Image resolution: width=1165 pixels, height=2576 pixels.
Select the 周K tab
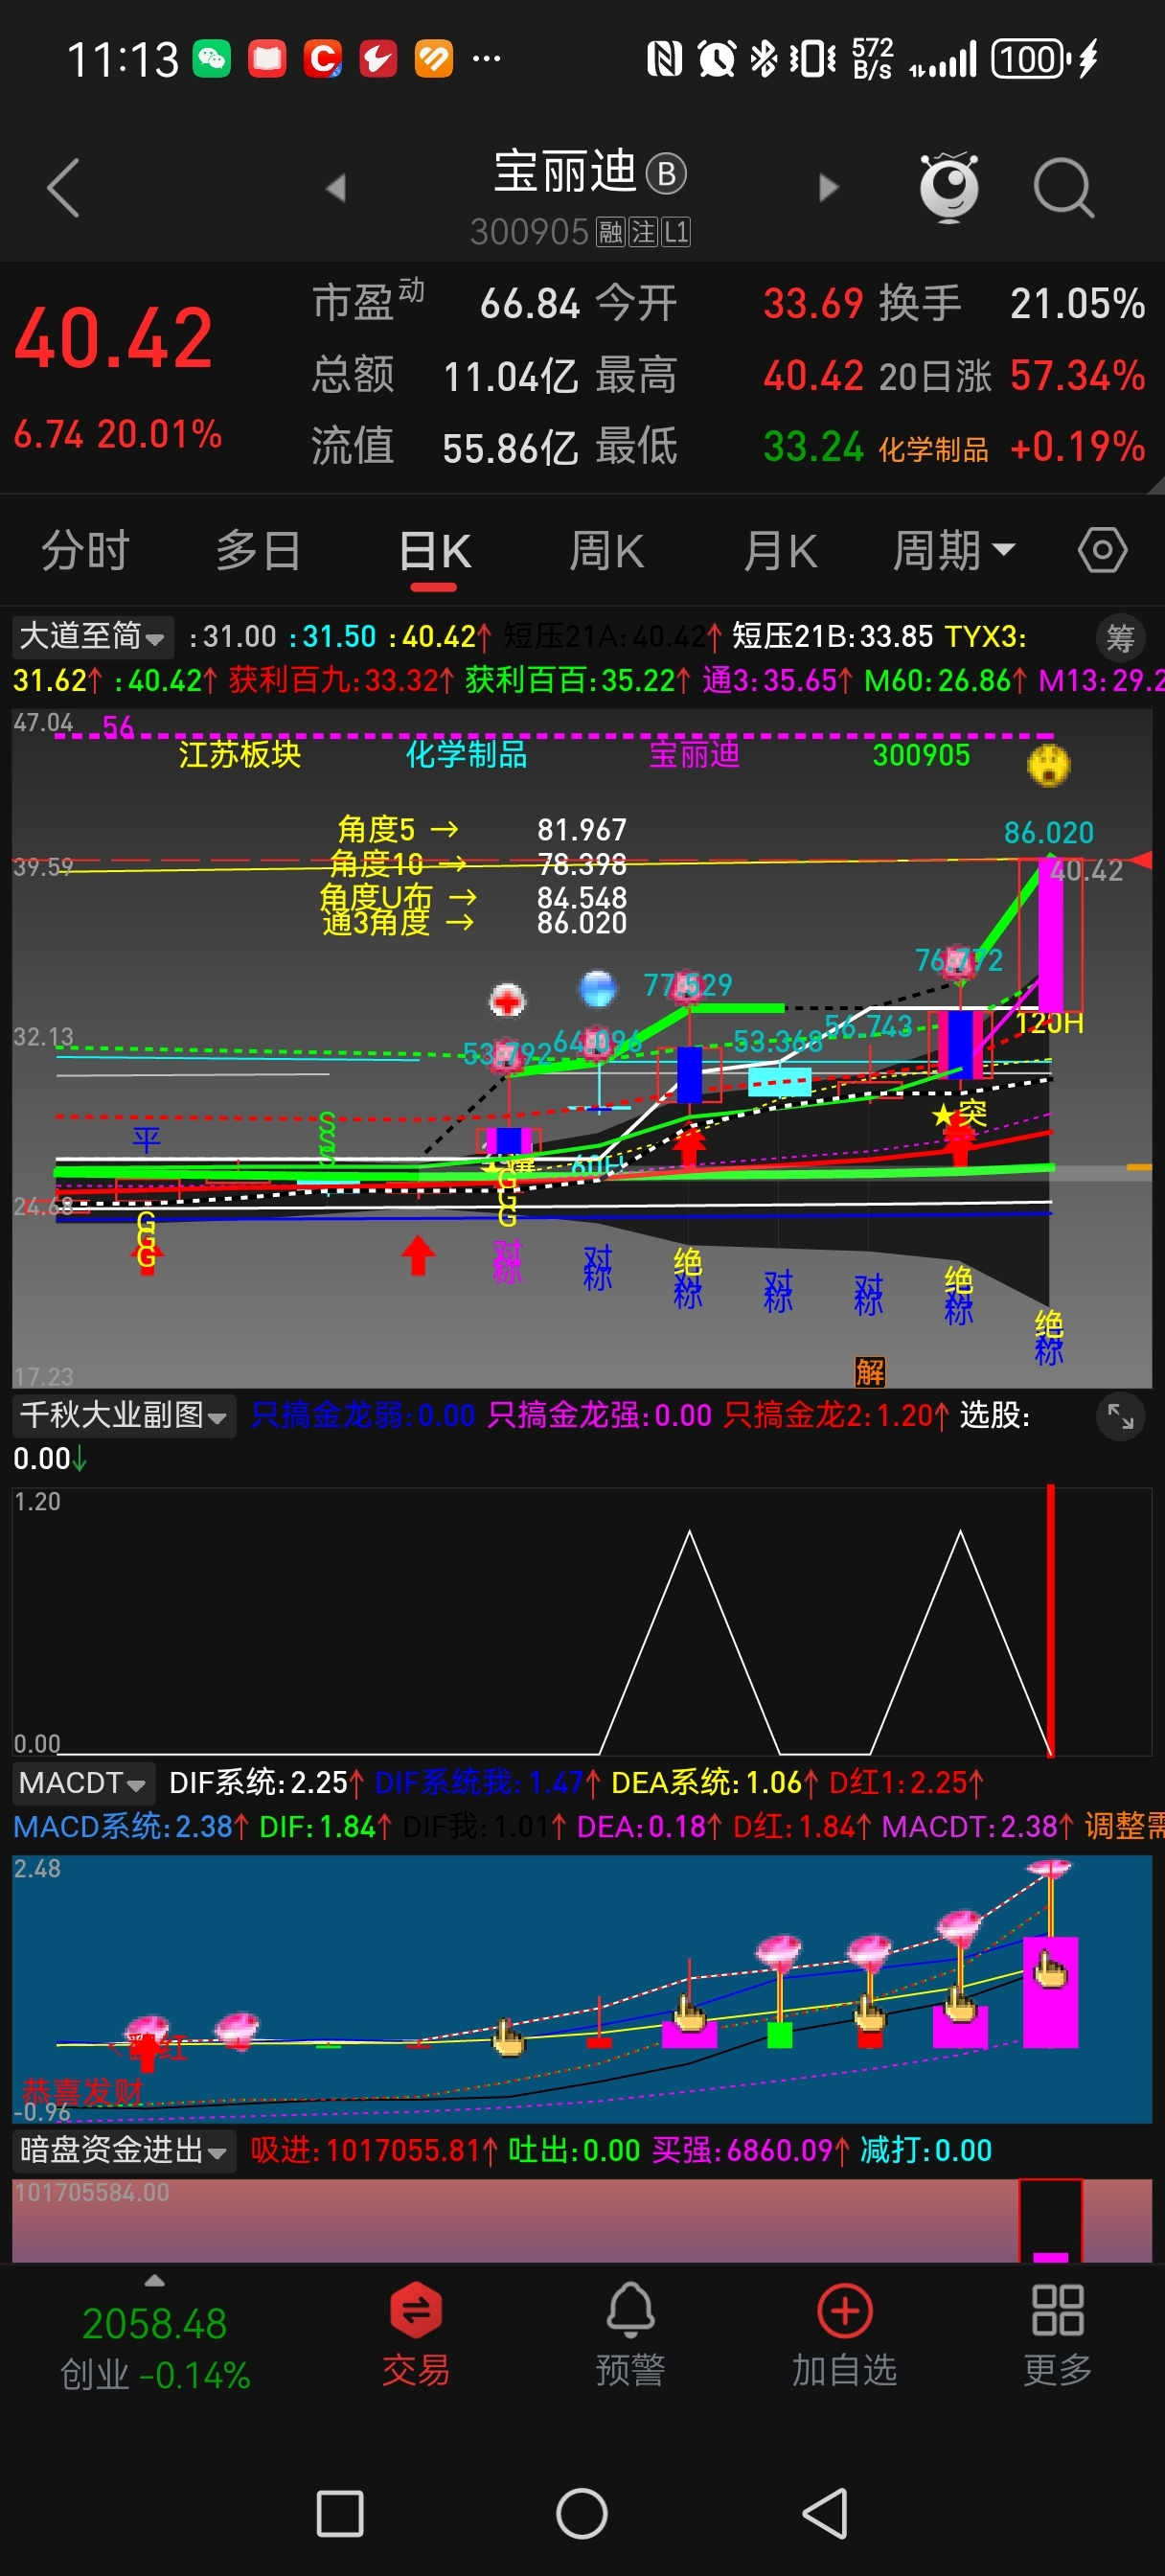pos(606,551)
